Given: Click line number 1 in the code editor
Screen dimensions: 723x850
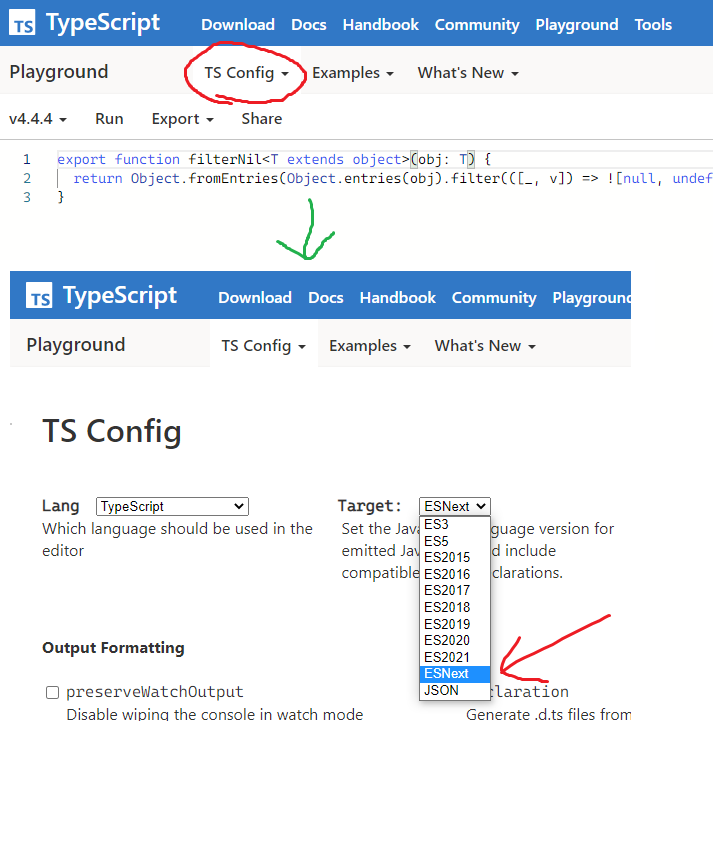Looking at the screenshot, I should click(27, 159).
